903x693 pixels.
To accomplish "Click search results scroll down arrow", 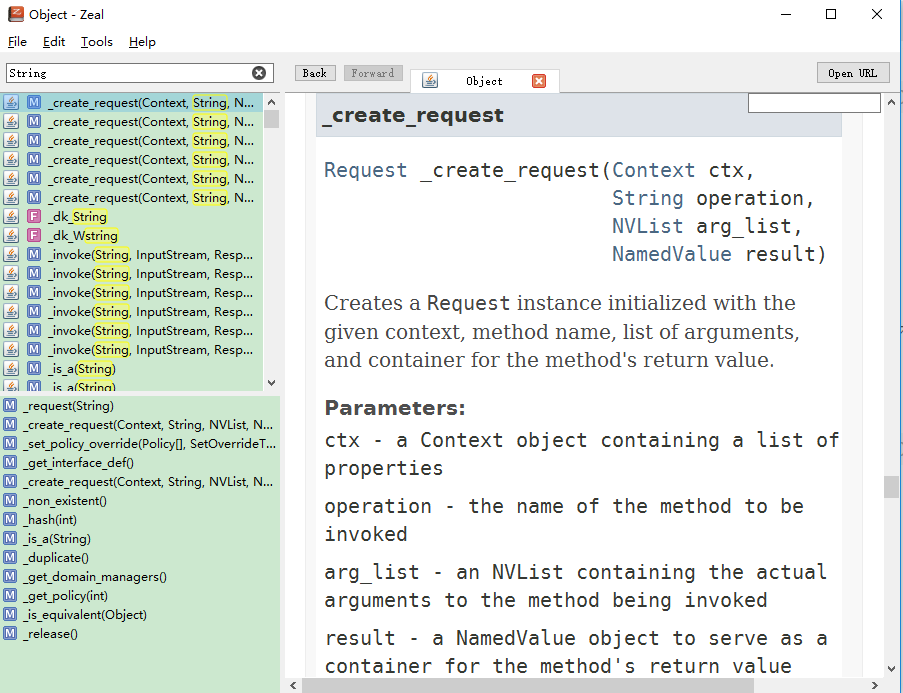I will pyautogui.click(x=272, y=383).
